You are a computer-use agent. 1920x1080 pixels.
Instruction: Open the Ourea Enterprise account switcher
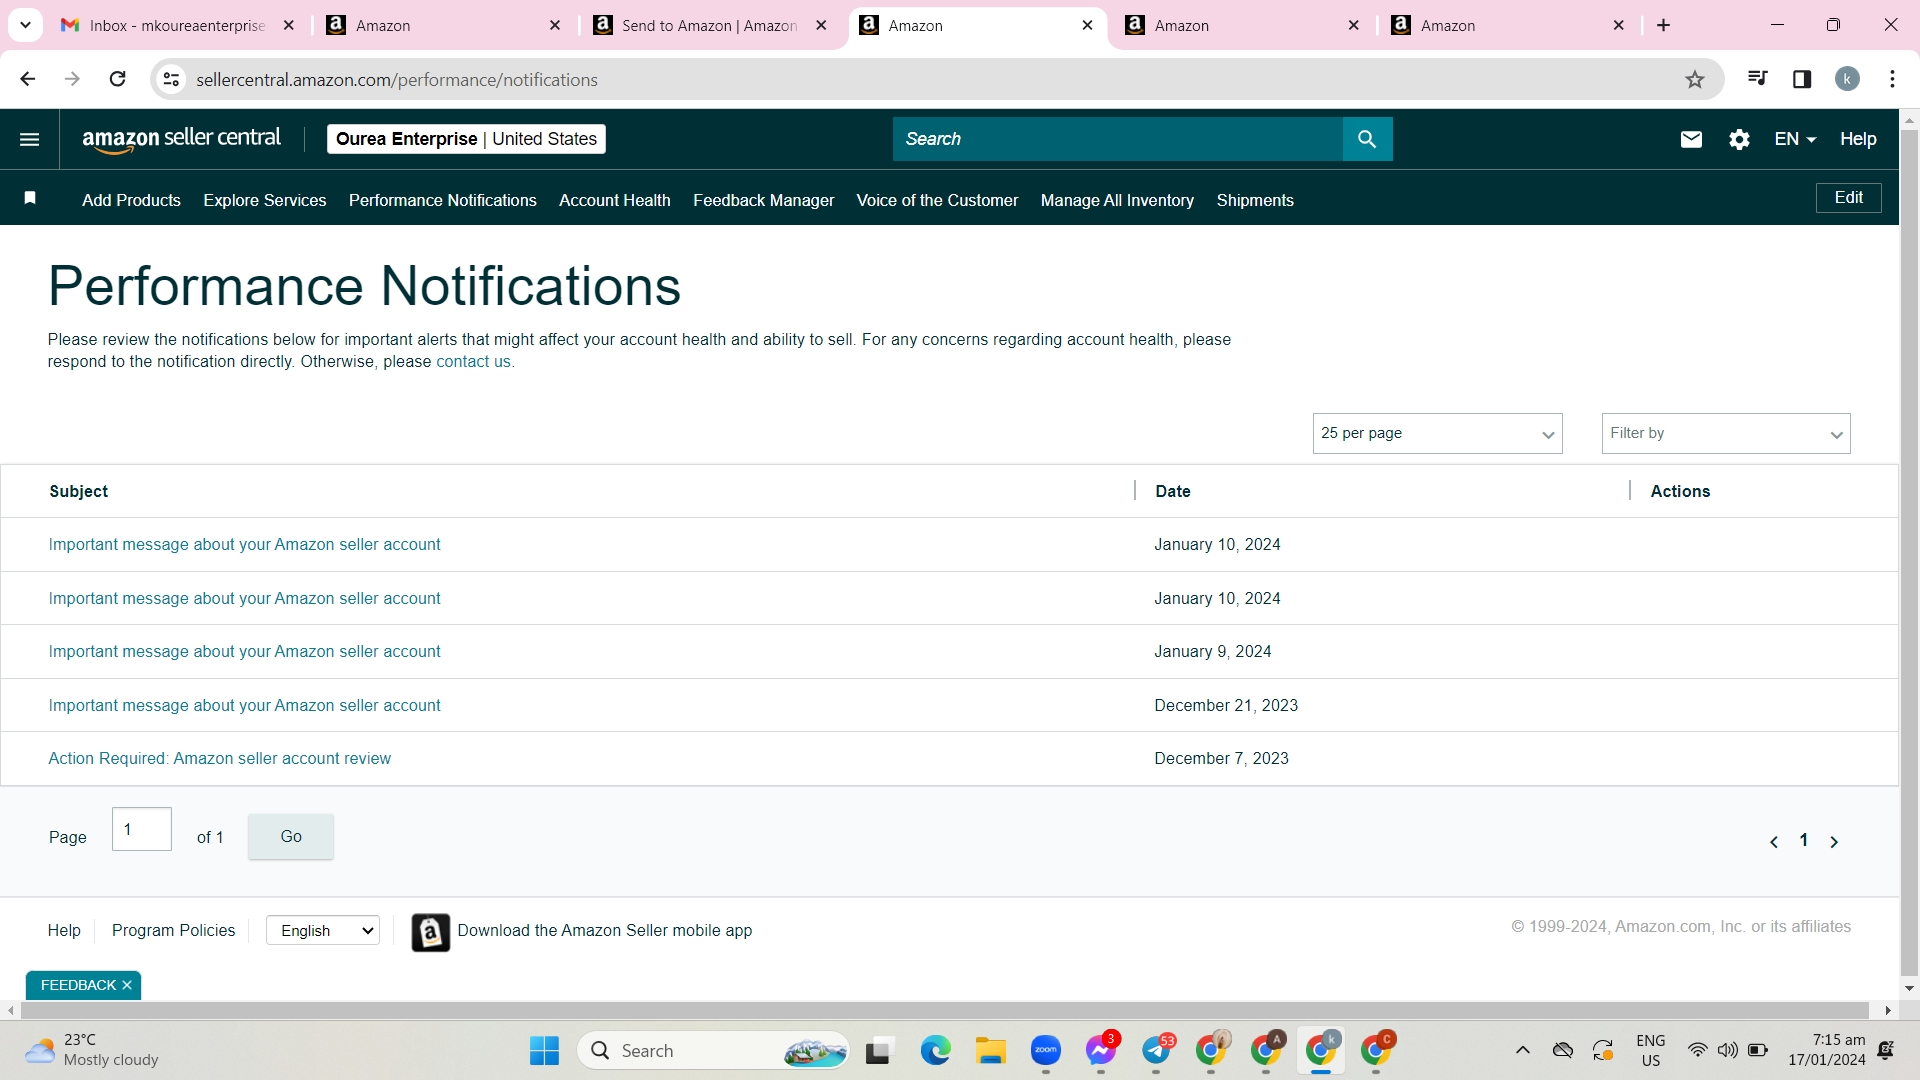[466, 139]
